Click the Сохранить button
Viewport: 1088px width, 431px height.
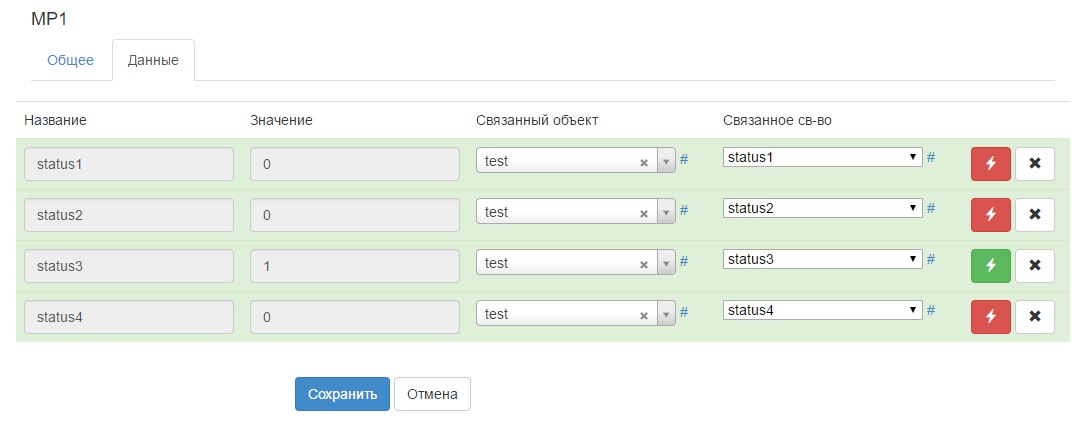pos(342,394)
